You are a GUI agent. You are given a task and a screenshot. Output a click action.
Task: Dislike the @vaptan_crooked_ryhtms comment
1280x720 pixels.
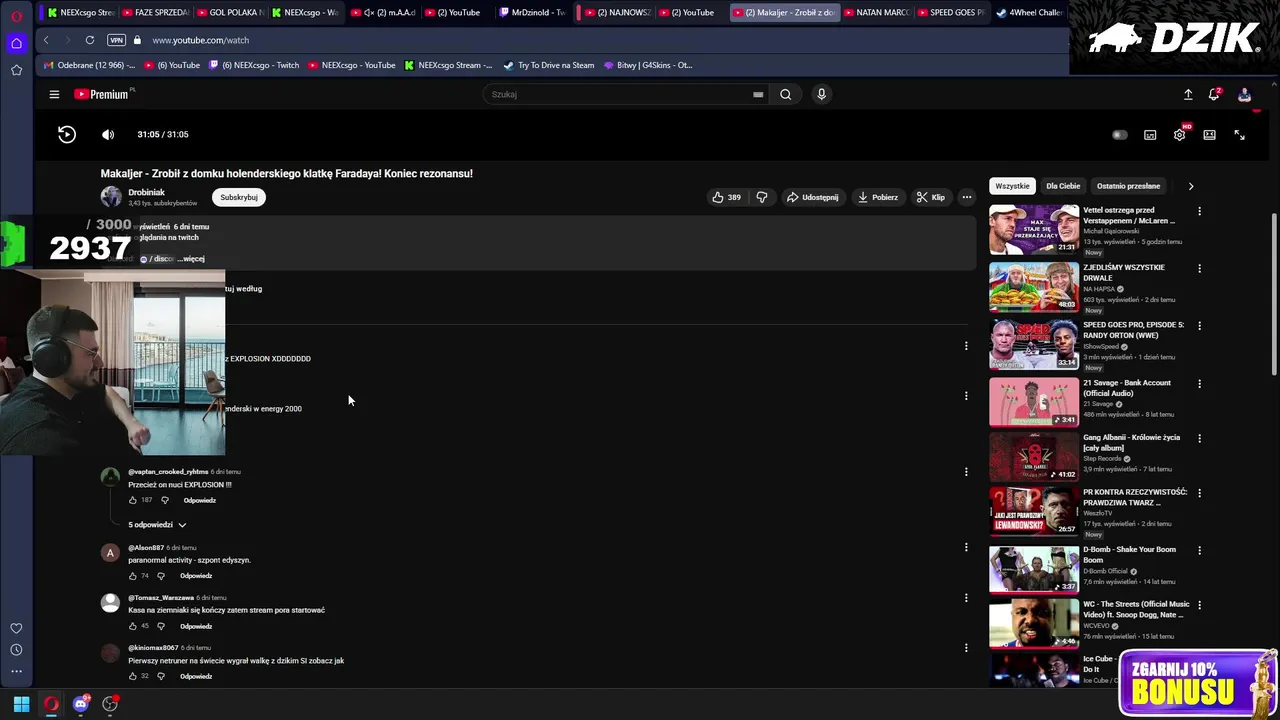pos(165,500)
